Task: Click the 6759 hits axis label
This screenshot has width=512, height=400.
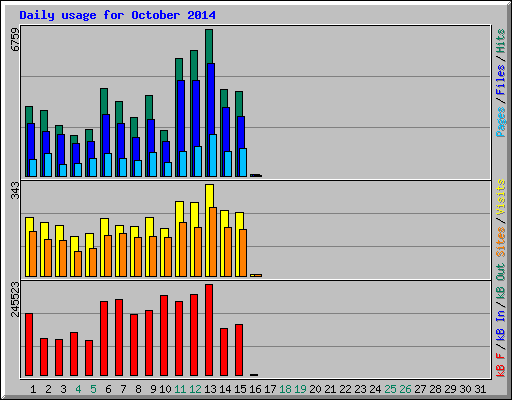Action: tap(15, 39)
